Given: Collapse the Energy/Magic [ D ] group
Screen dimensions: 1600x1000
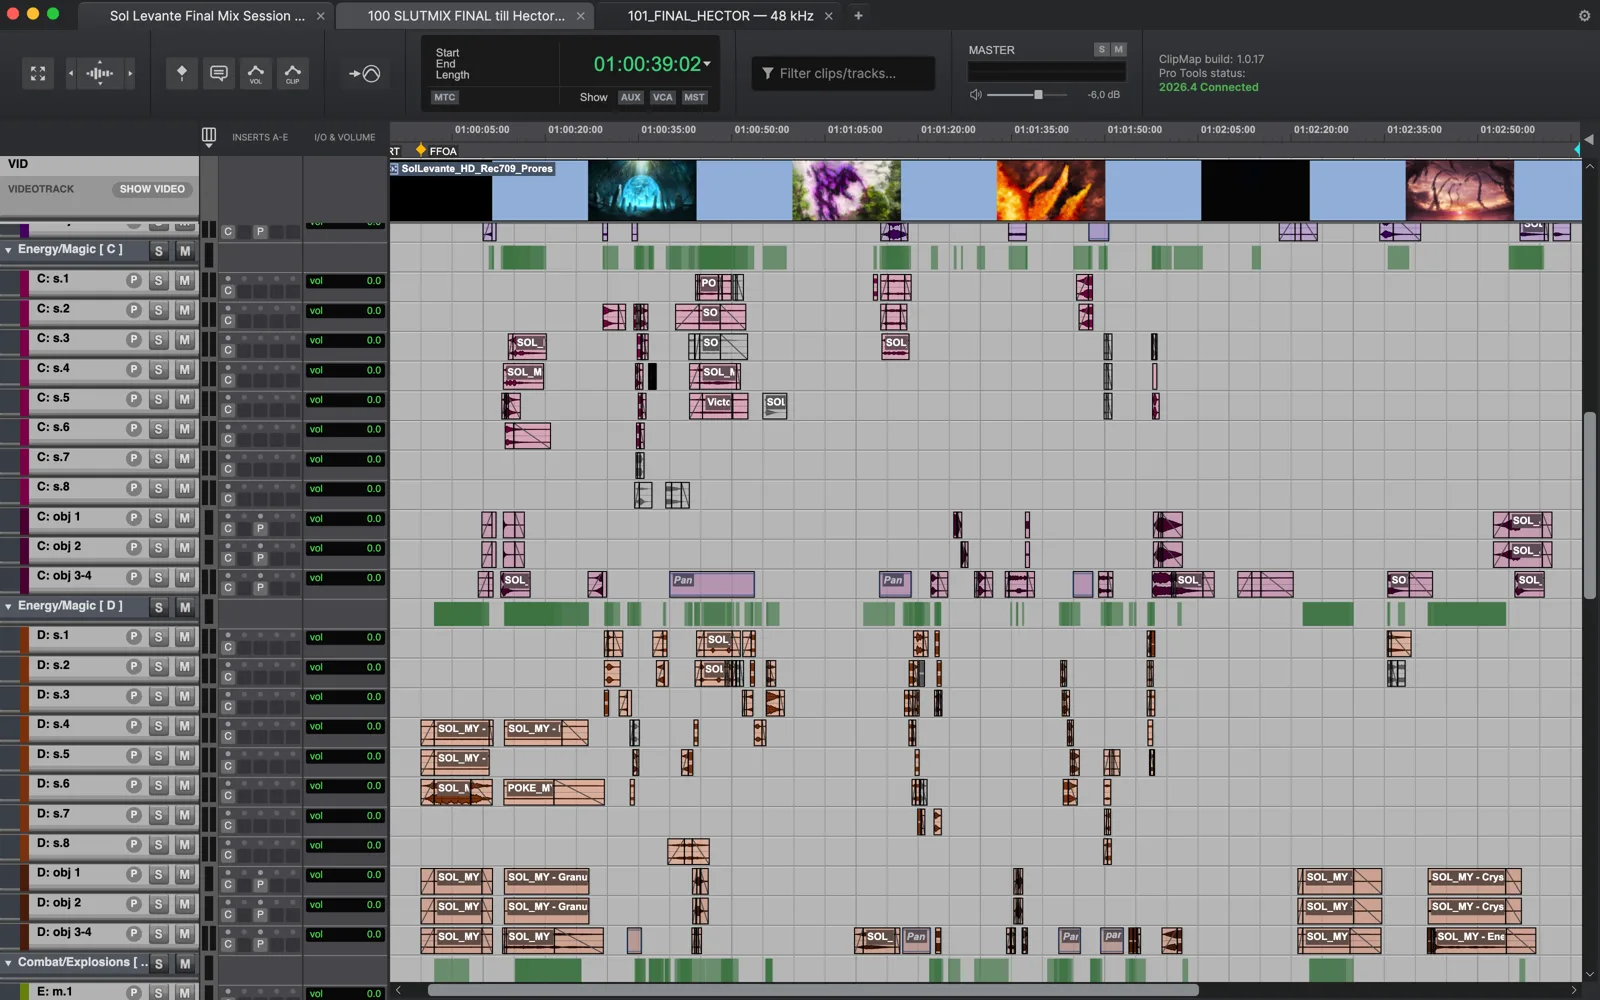Looking at the screenshot, I should [8, 606].
